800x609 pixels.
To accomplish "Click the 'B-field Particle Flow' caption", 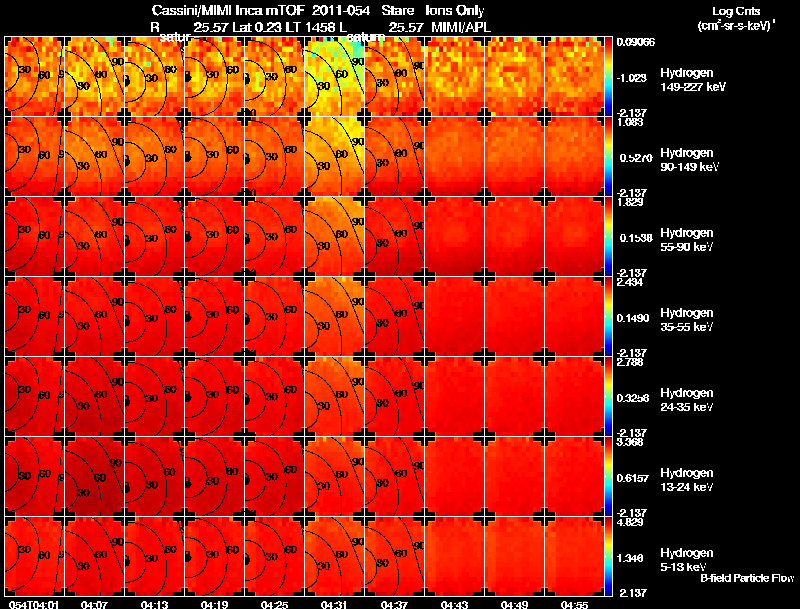I will pos(747,578).
